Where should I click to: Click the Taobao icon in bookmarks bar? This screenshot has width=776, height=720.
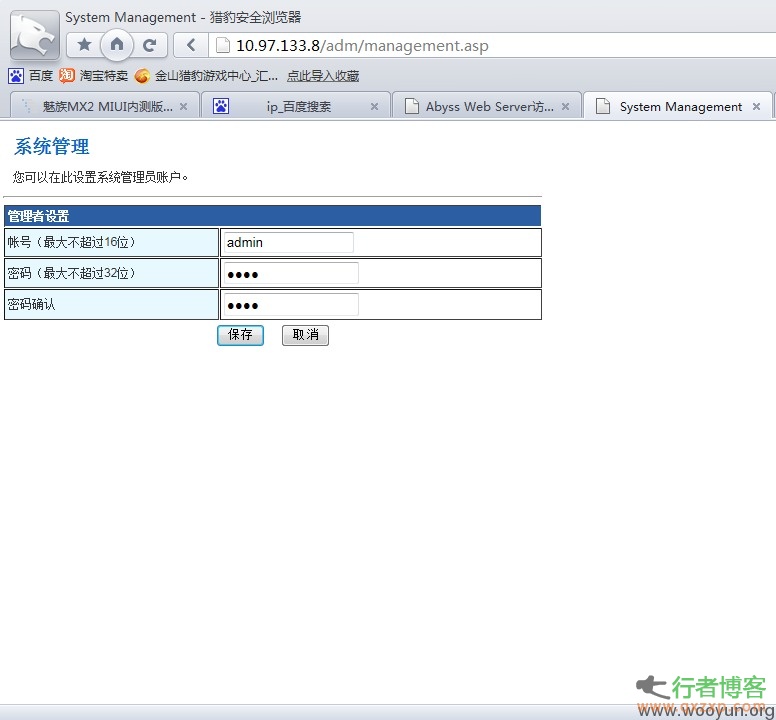(x=66, y=76)
